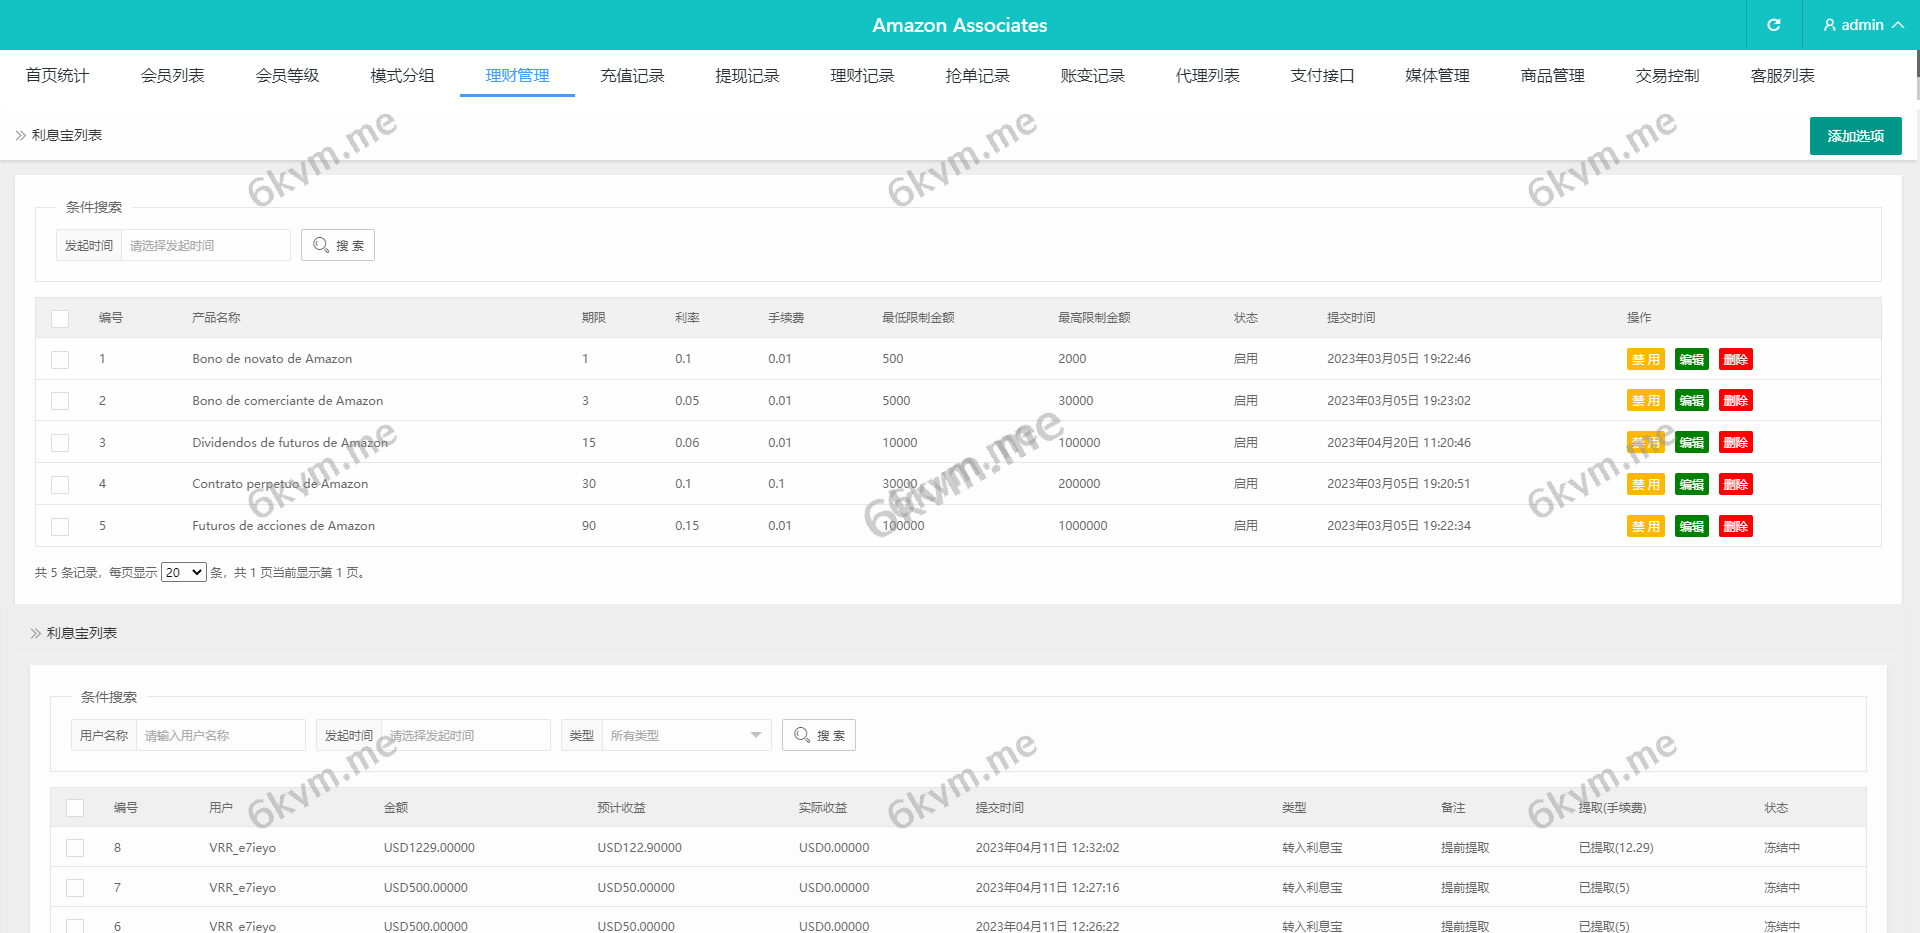The image size is (1920, 933).
Task: Switch to the 会员列表 tab
Action: pyautogui.click(x=172, y=76)
